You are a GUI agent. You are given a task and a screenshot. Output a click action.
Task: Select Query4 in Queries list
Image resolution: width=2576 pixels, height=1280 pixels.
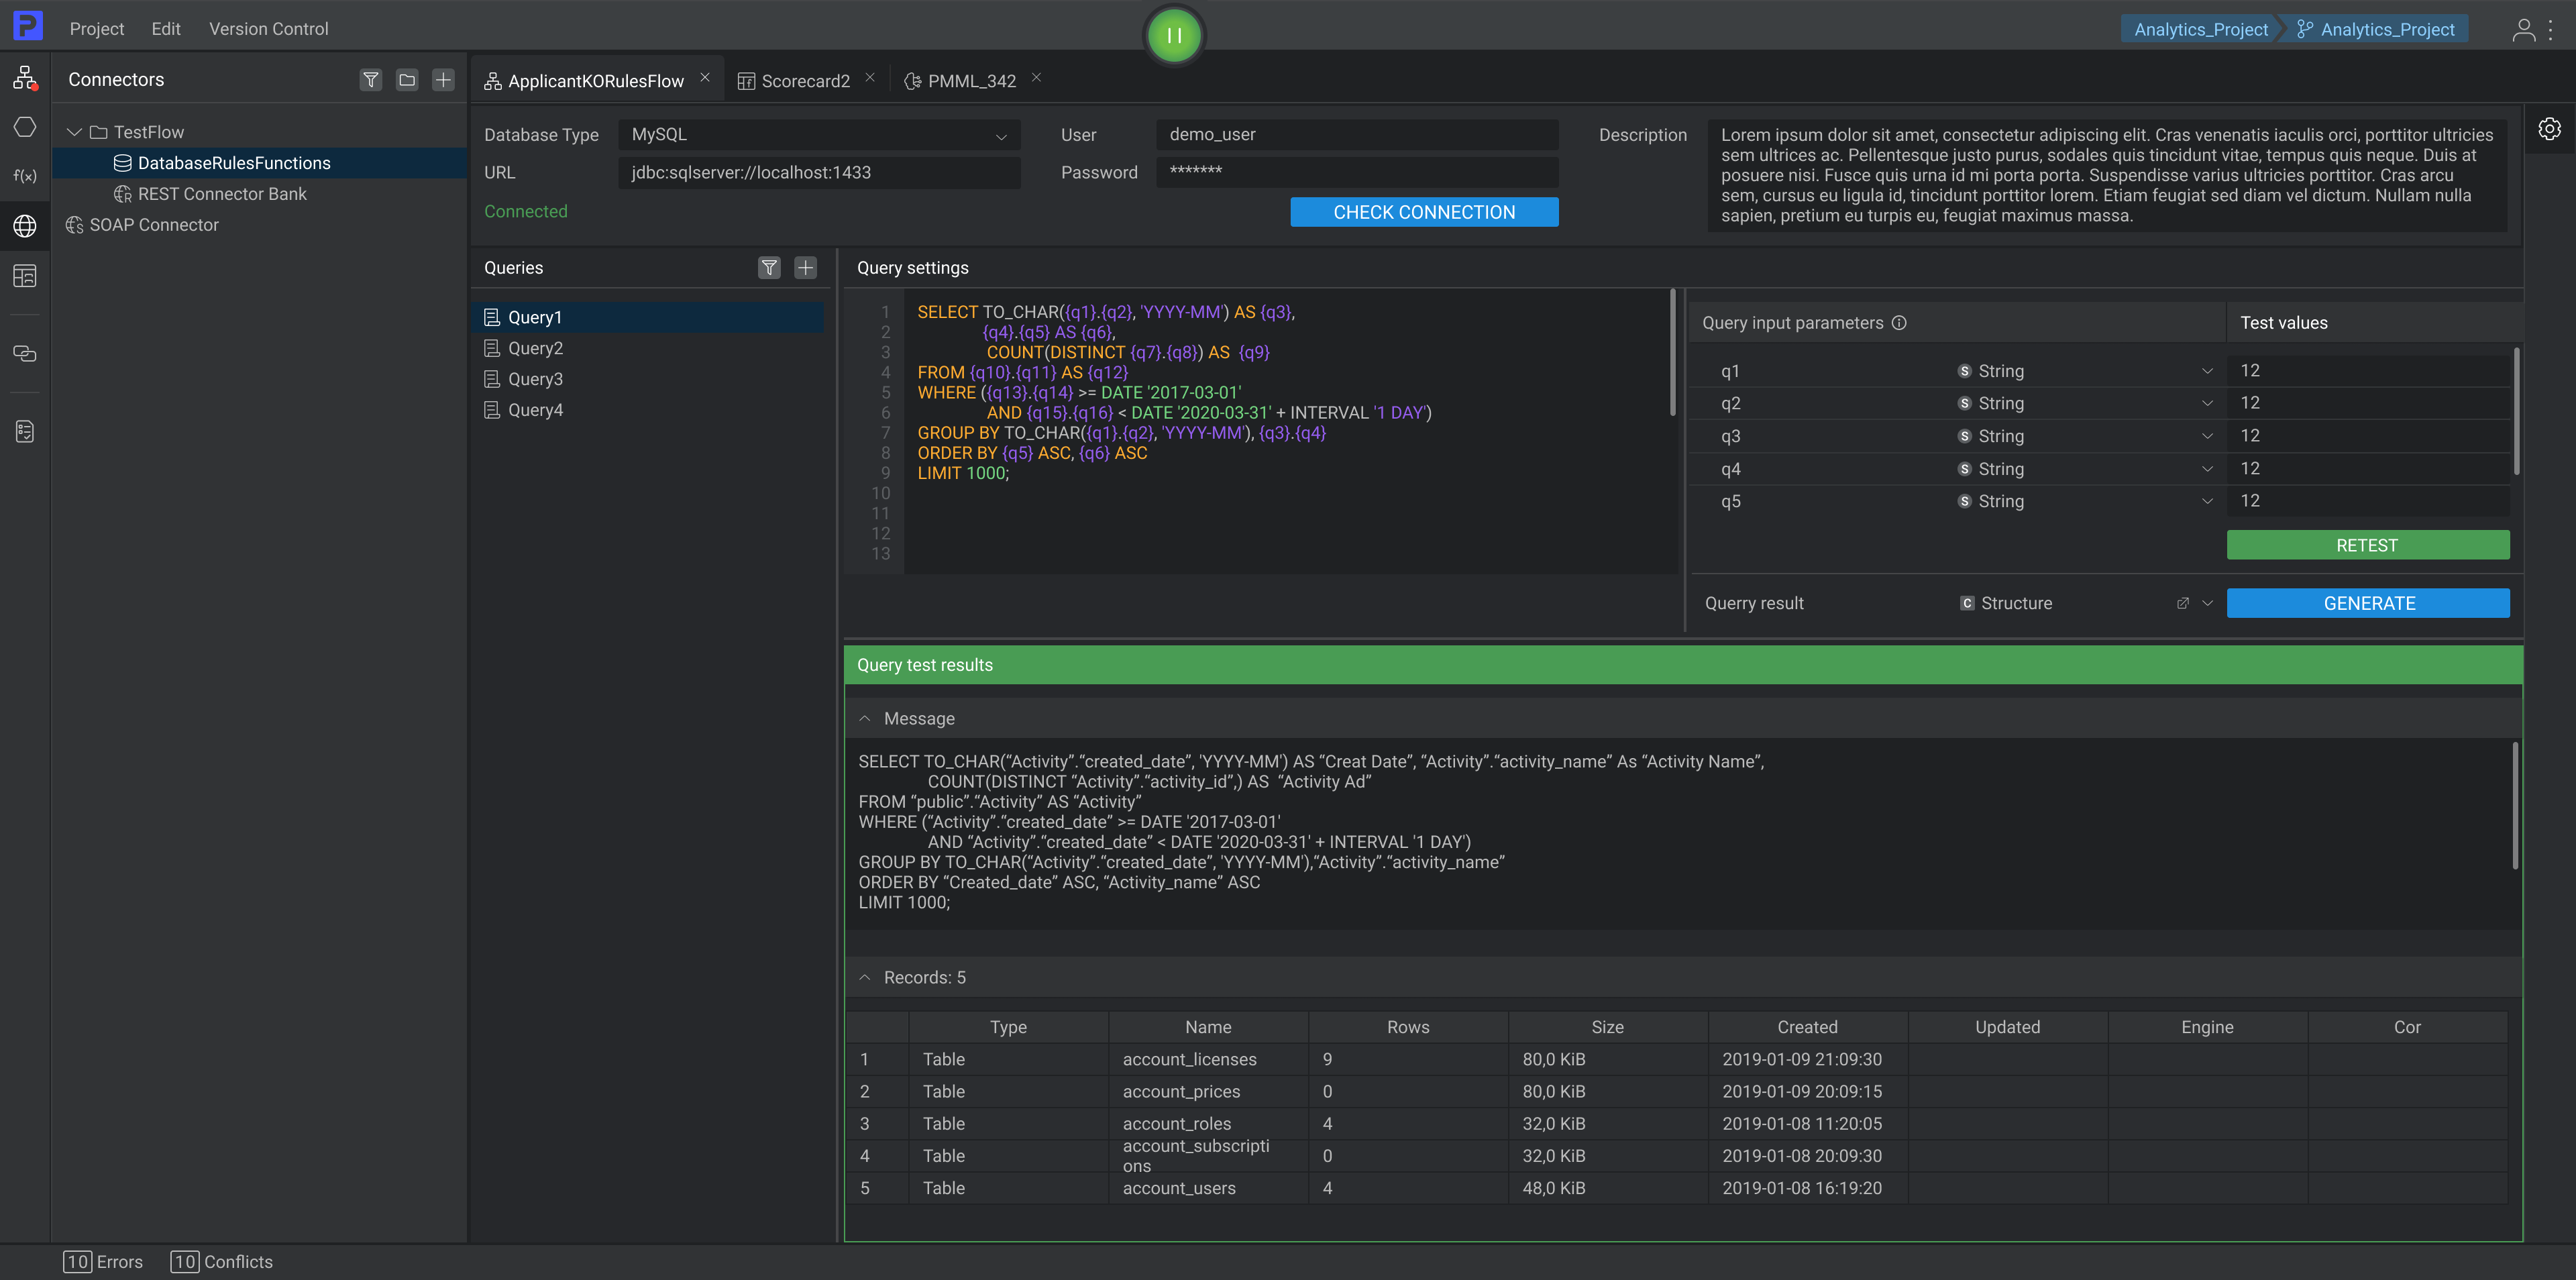[648, 410]
